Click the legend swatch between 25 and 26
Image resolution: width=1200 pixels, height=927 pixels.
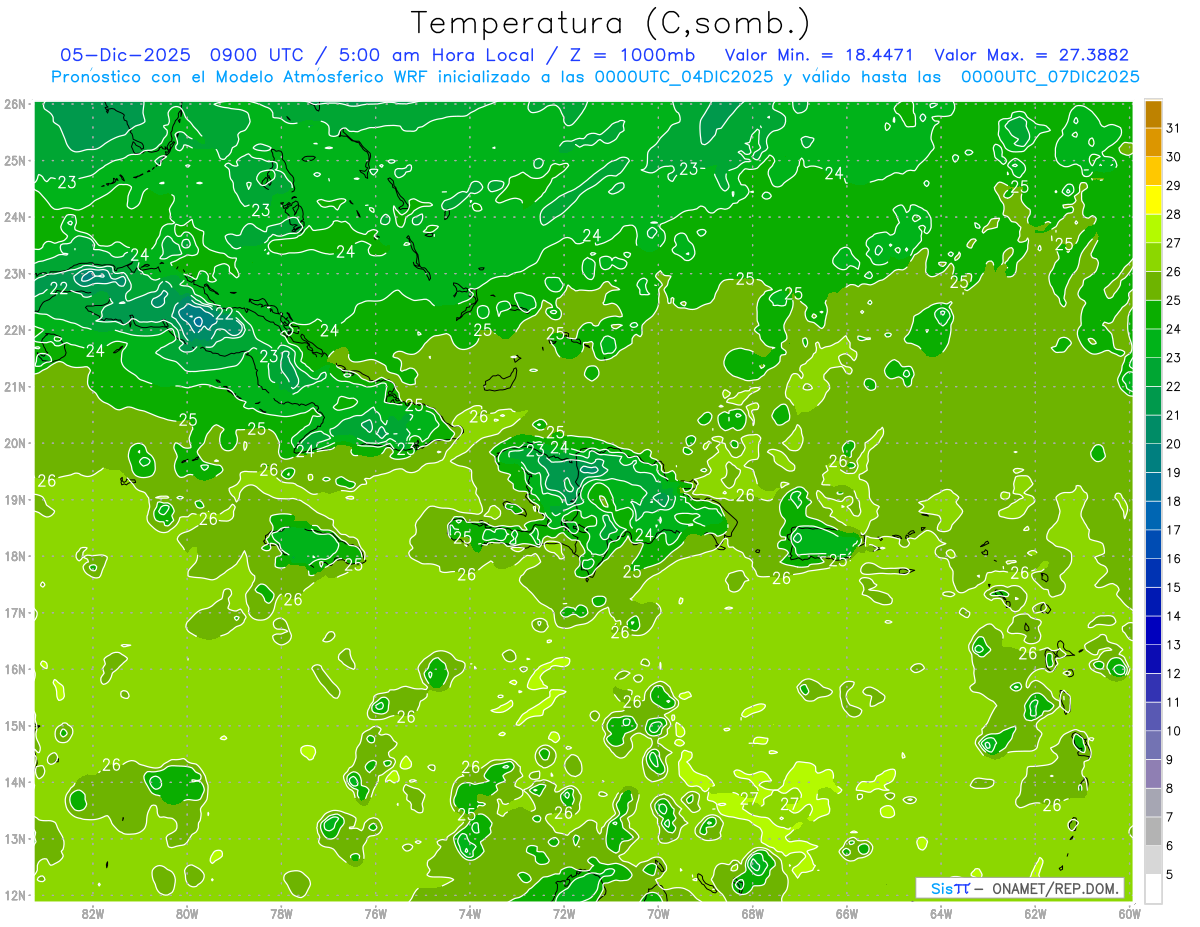1153,286
